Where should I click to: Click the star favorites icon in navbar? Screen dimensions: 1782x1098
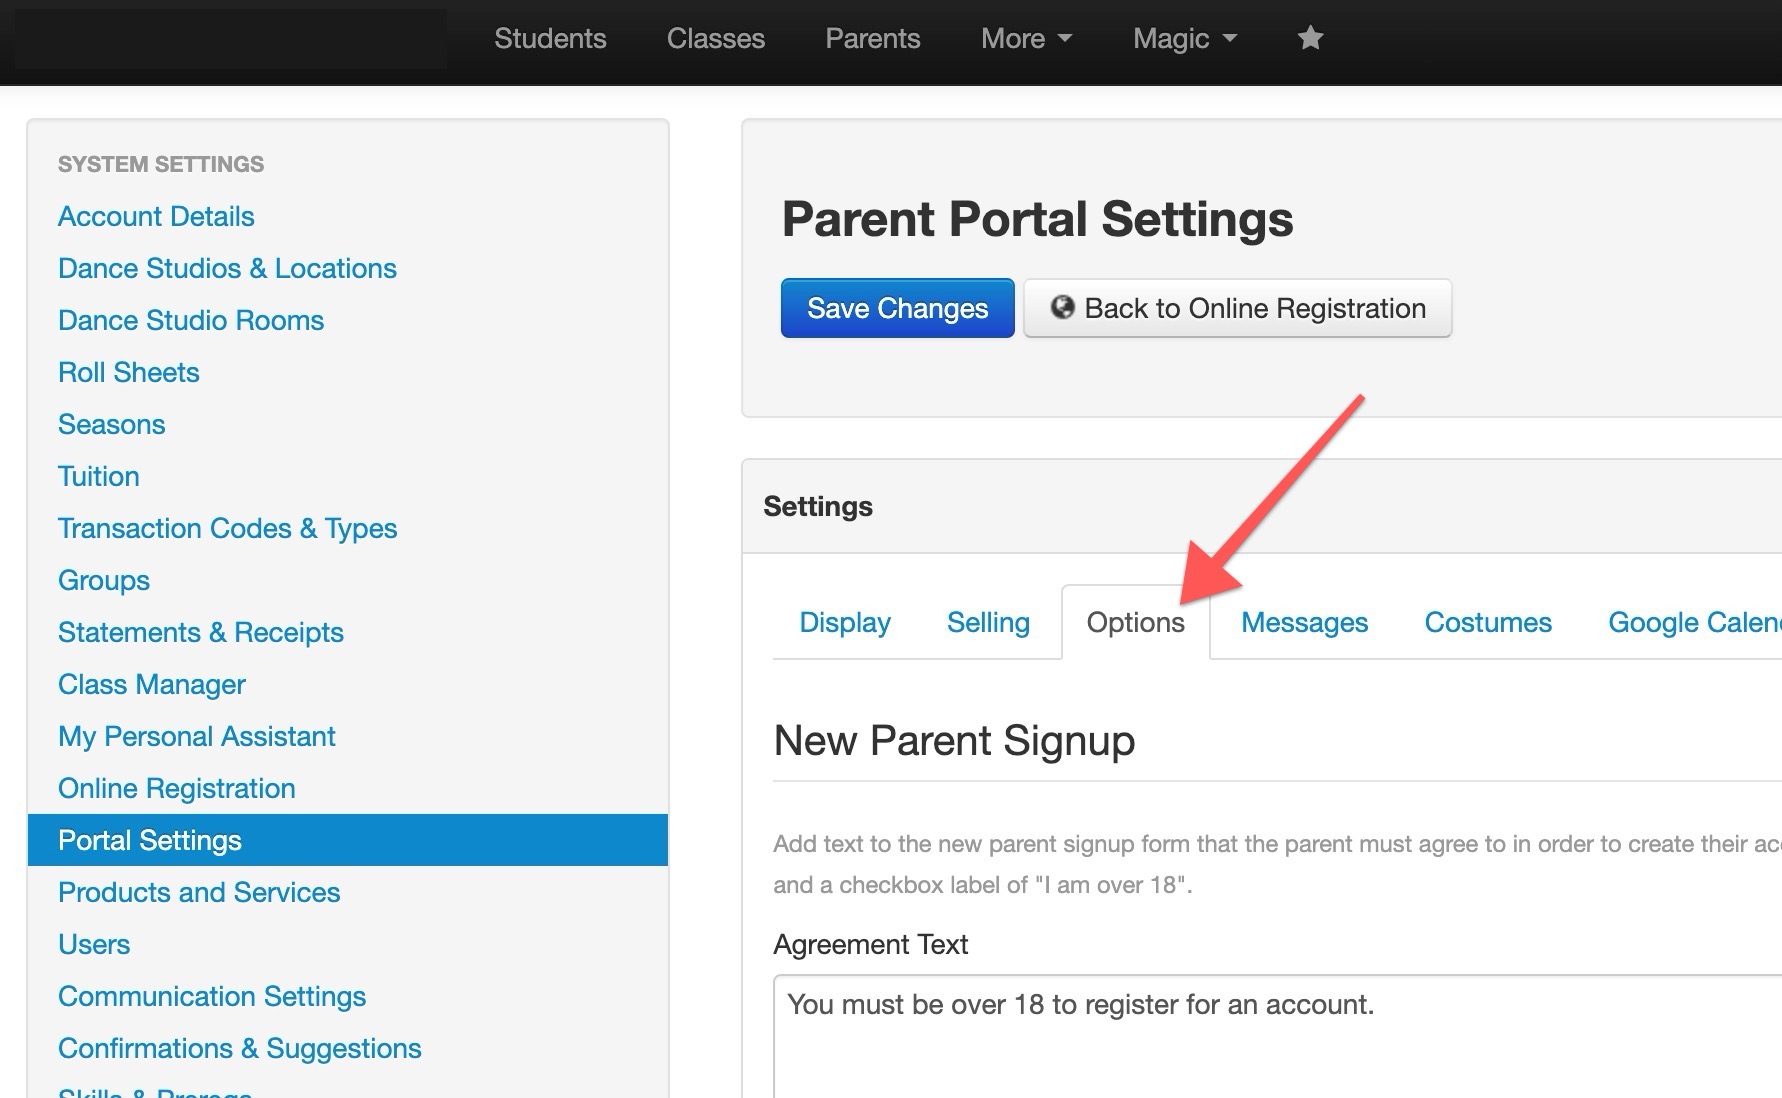[x=1310, y=38]
